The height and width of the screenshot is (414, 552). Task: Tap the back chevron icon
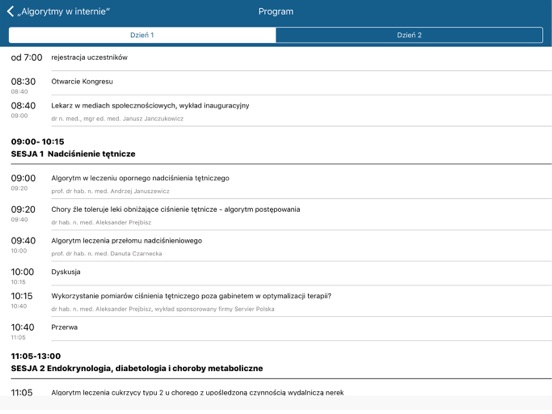click(10, 12)
